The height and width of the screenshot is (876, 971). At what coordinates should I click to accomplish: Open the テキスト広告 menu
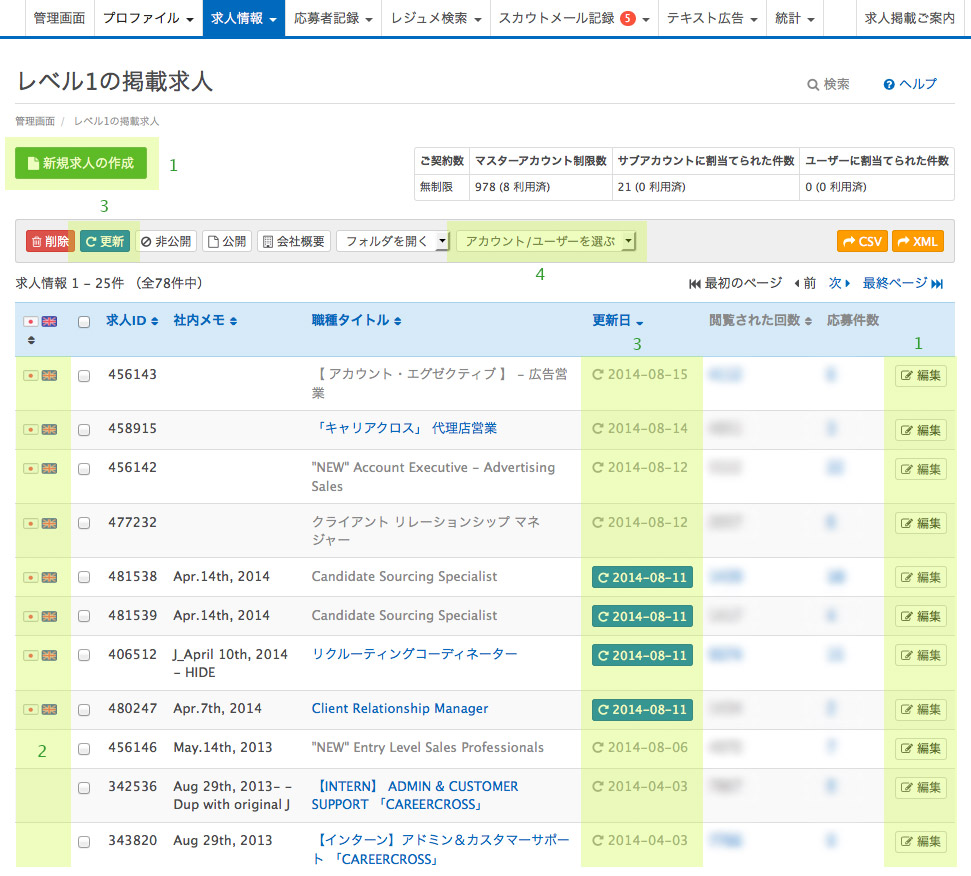coord(712,18)
